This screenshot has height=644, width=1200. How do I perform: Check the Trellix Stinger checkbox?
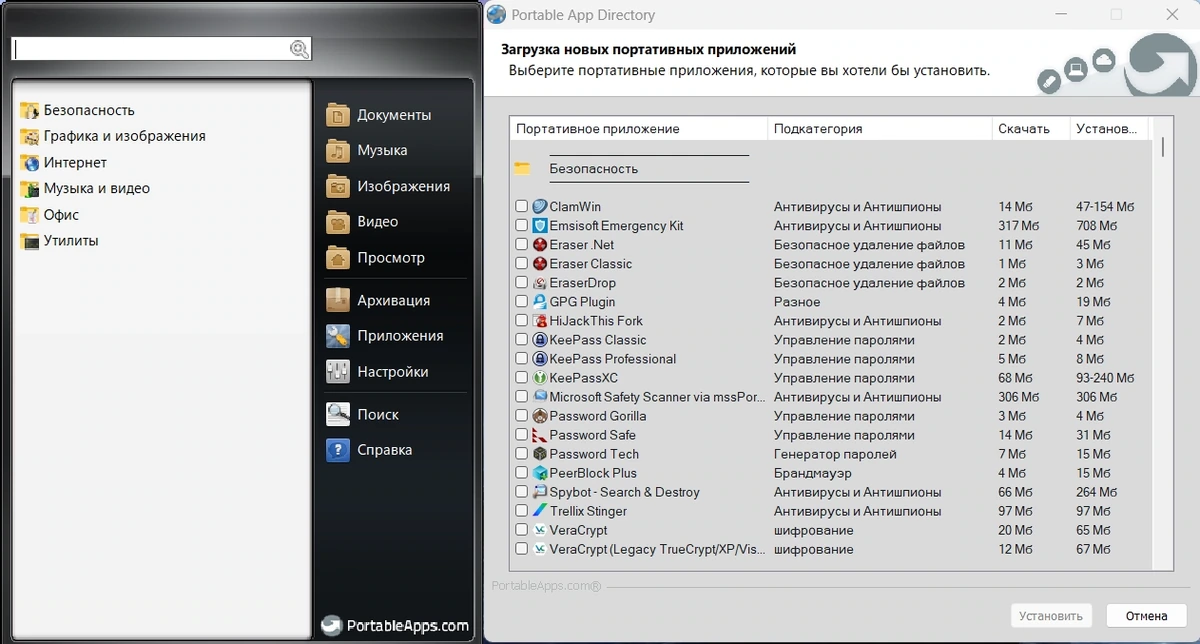521,511
